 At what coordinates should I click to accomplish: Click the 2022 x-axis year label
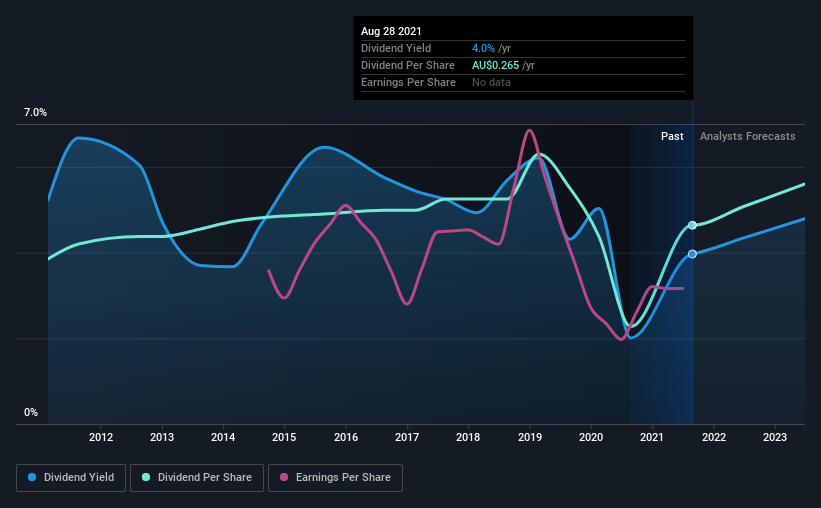pyautogui.click(x=714, y=437)
